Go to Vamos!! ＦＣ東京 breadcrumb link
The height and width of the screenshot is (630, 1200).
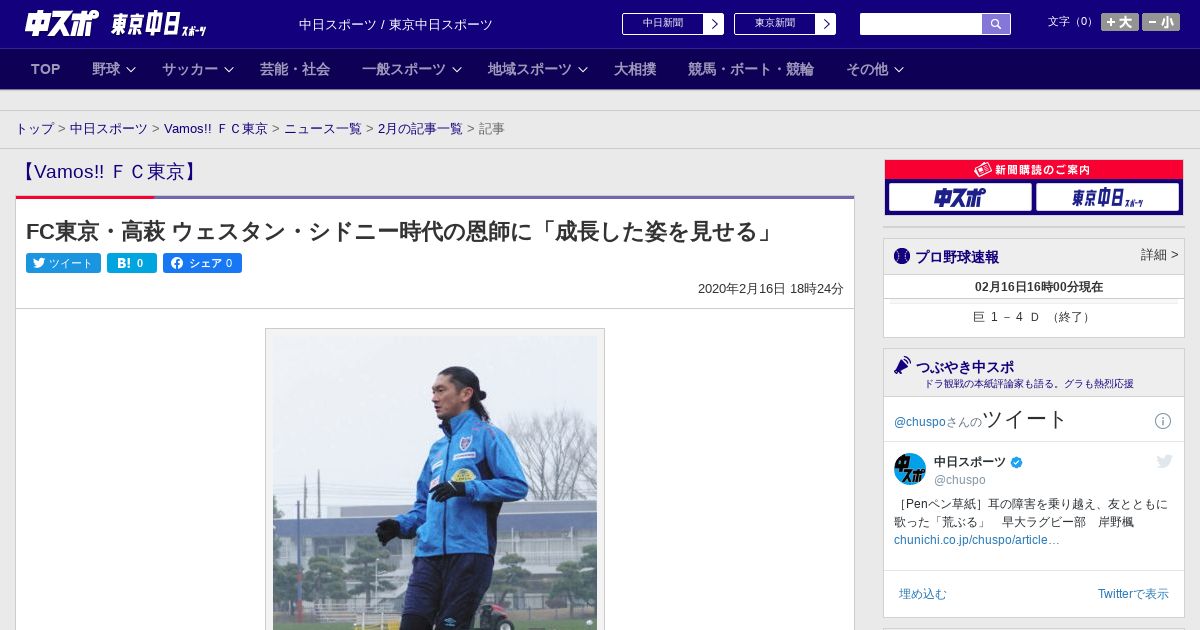click(216, 129)
